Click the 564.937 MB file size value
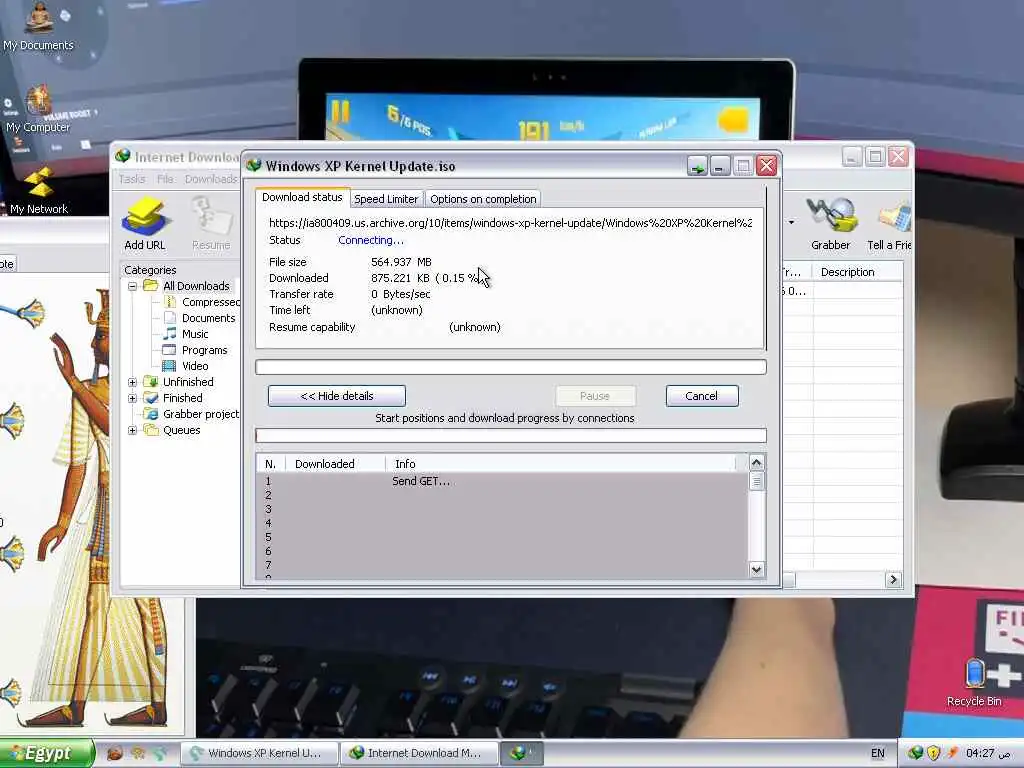The width and height of the screenshot is (1024, 768). (401, 262)
